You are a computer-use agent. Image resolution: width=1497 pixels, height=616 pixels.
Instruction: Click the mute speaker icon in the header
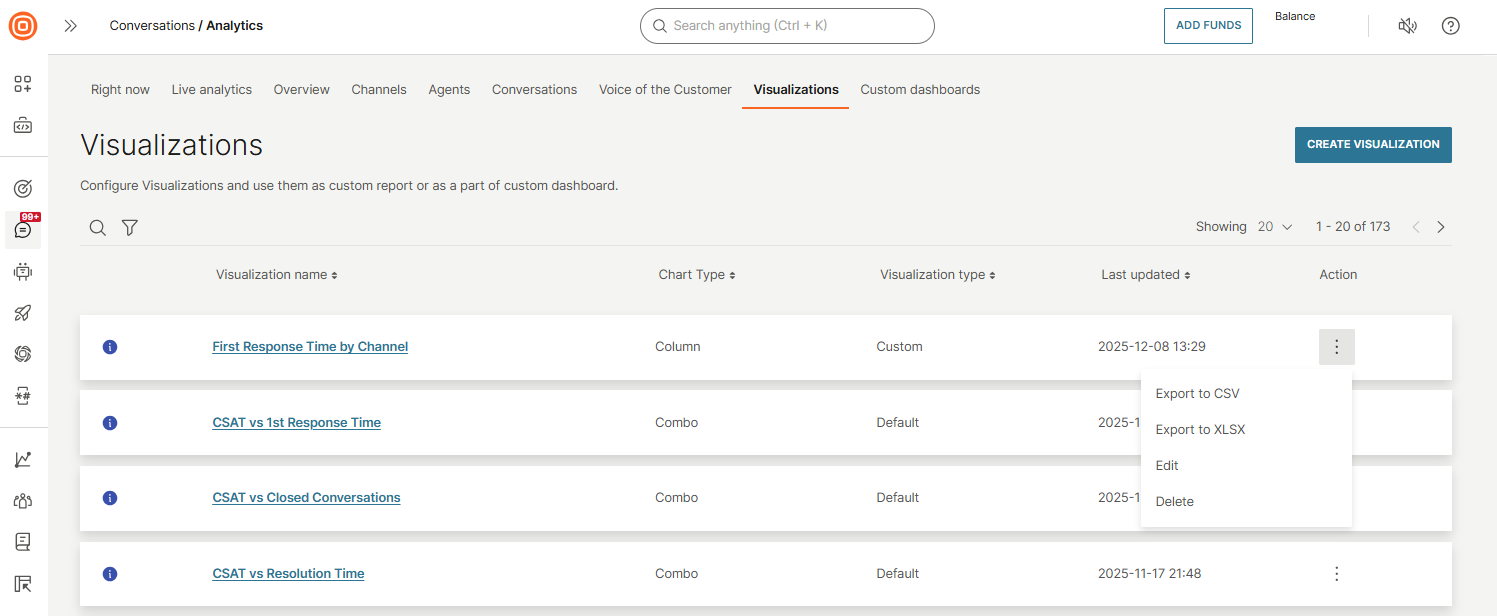point(1407,25)
